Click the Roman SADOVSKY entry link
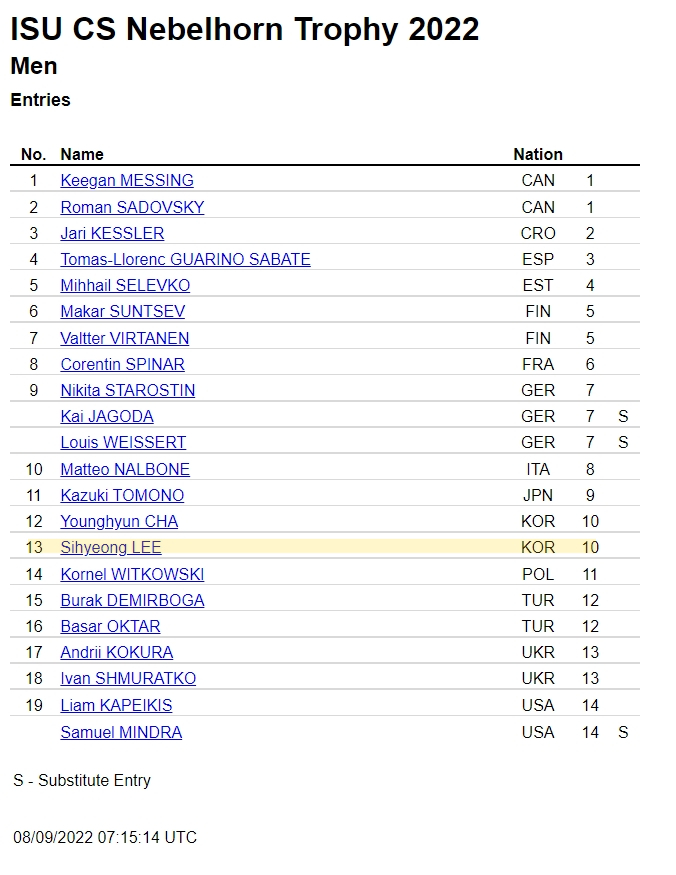The width and height of the screenshot is (676, 875). pyautogui.click(x=132, y=207)
